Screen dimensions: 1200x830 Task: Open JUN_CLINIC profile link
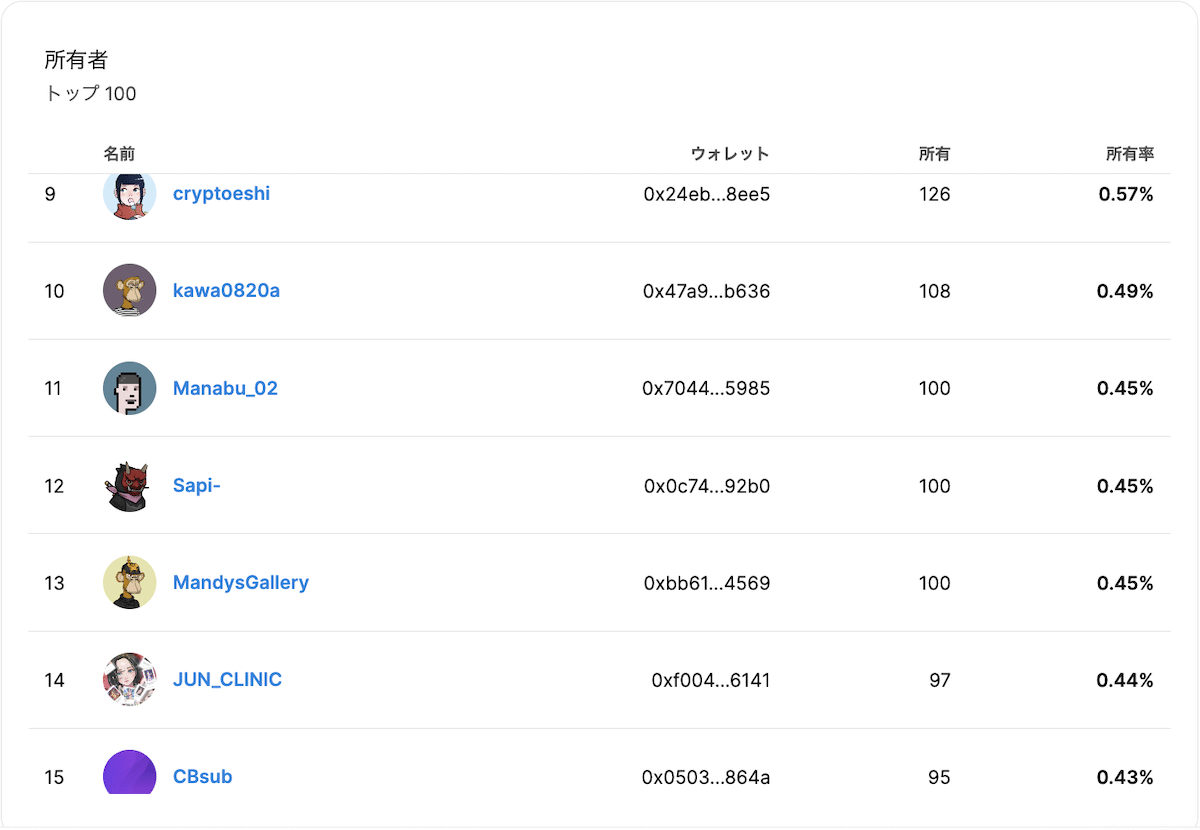click(x=227, y=680)
